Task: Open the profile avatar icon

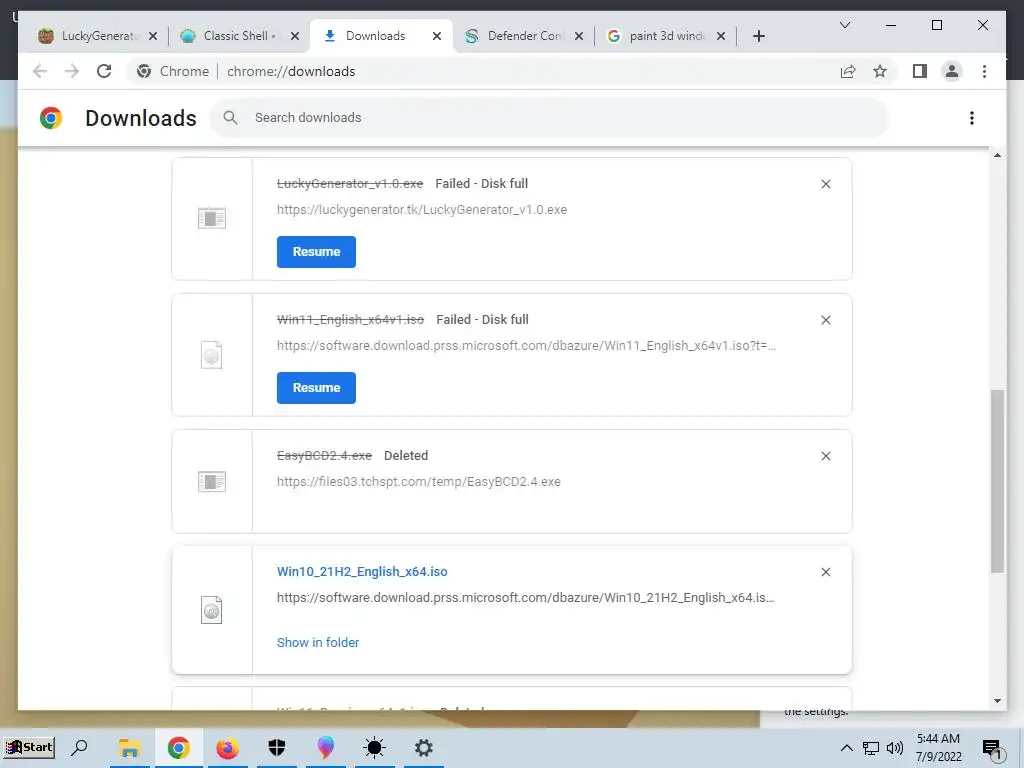Action: click(952, 71)
